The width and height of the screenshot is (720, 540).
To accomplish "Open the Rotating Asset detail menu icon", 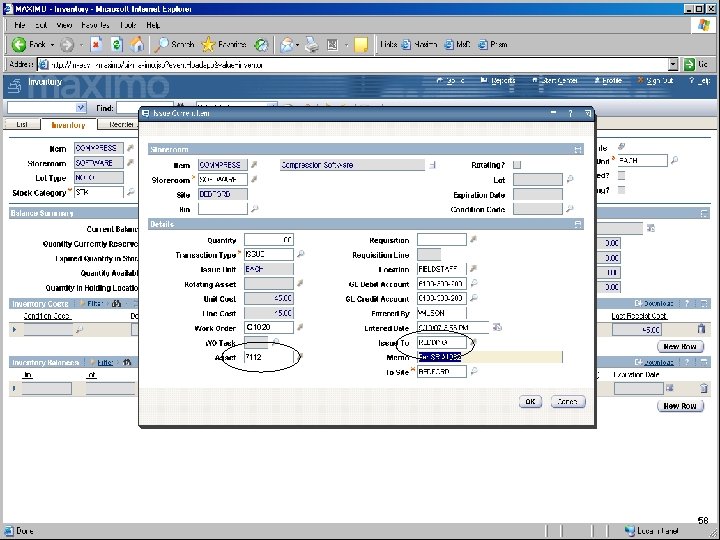I will pos(300,284).
